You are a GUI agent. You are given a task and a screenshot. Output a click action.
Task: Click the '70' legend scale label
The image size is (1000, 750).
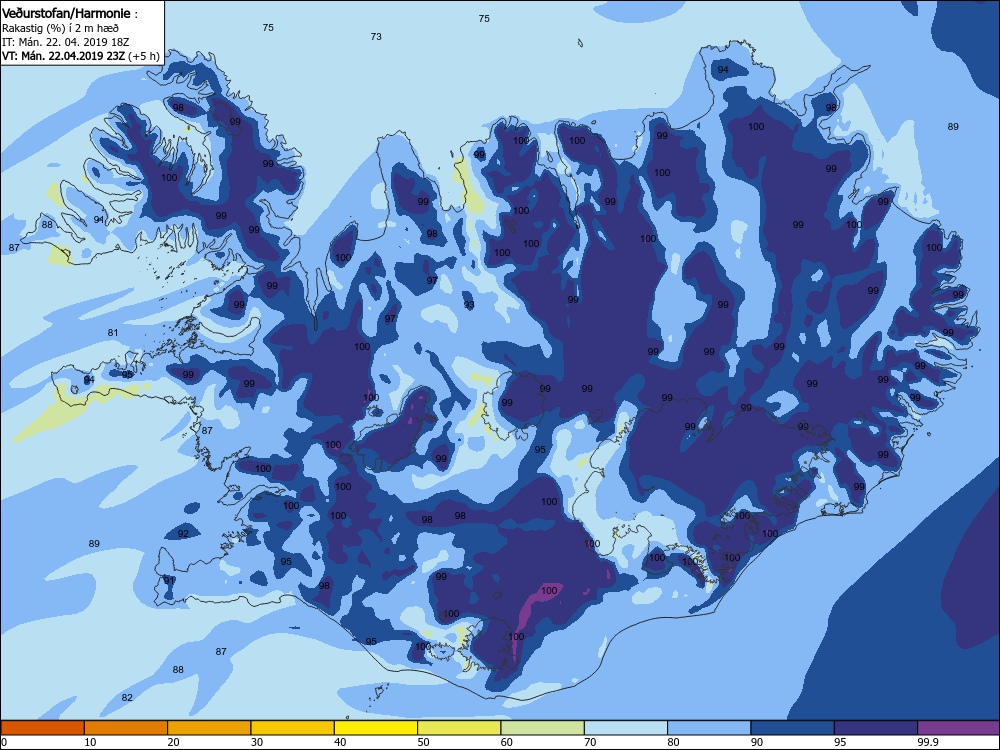591,742
